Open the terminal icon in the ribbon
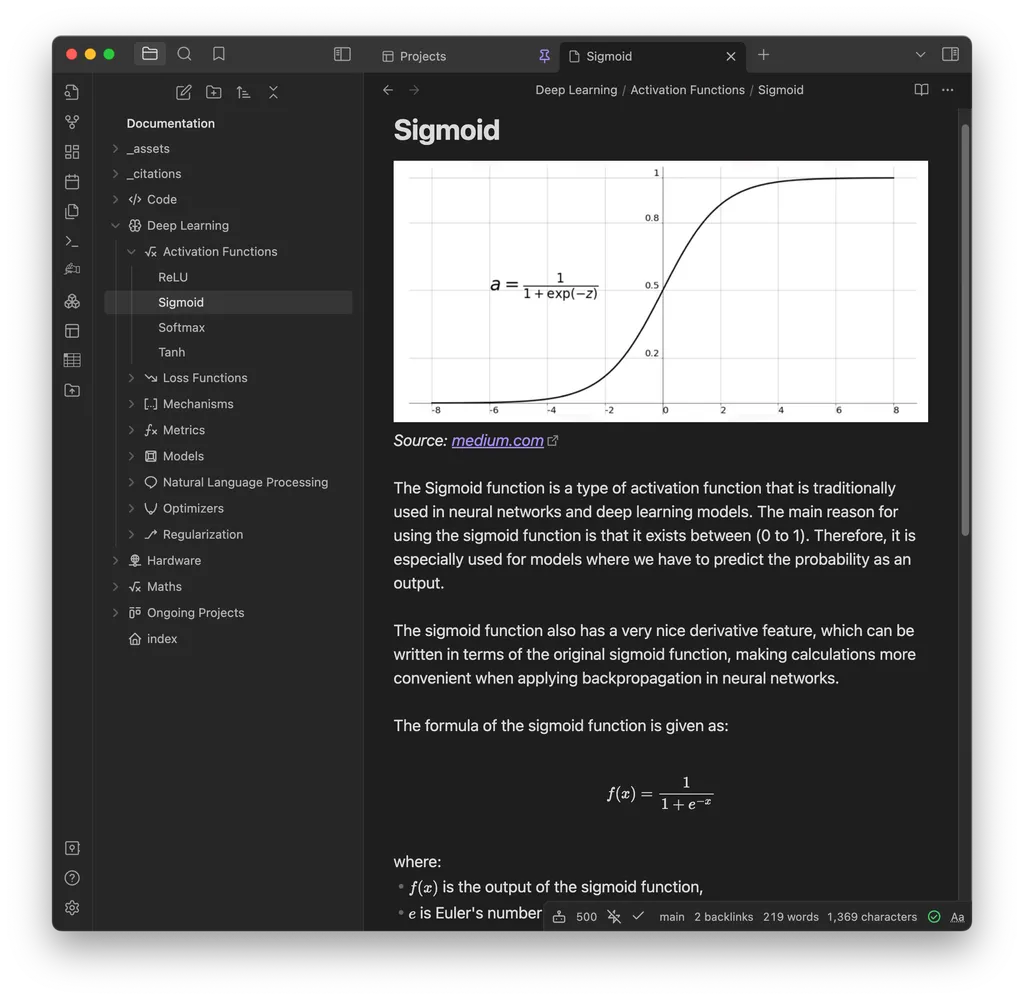The image size is (1024, 1000). [72, 241]
